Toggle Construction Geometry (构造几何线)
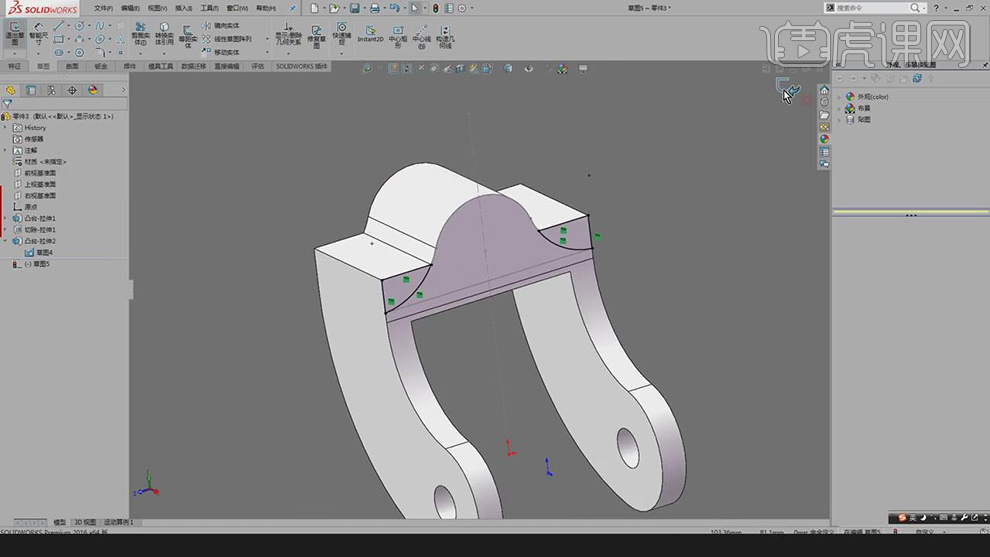 coord(445,37)
